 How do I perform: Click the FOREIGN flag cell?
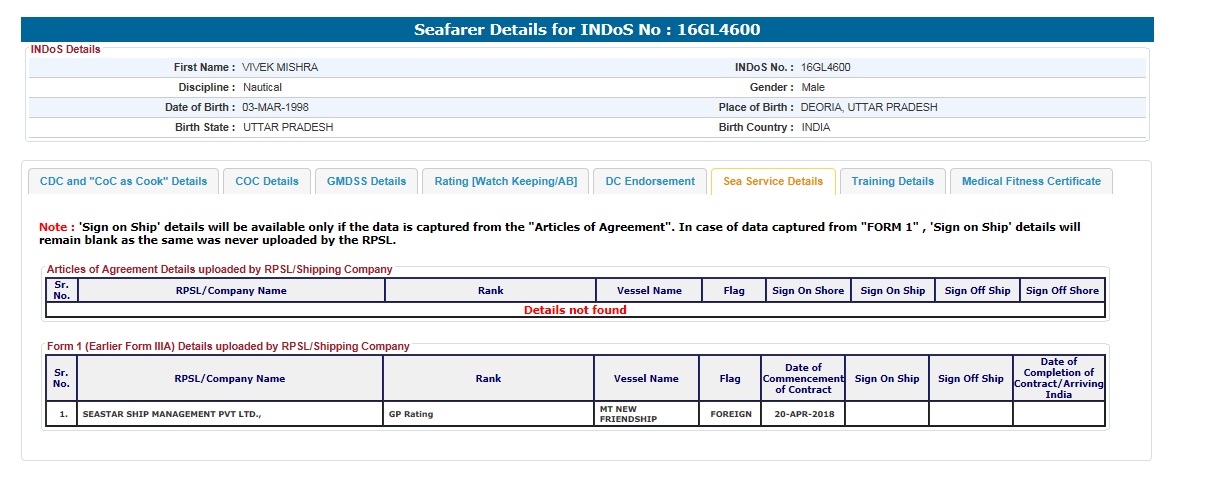pos(730,414)
